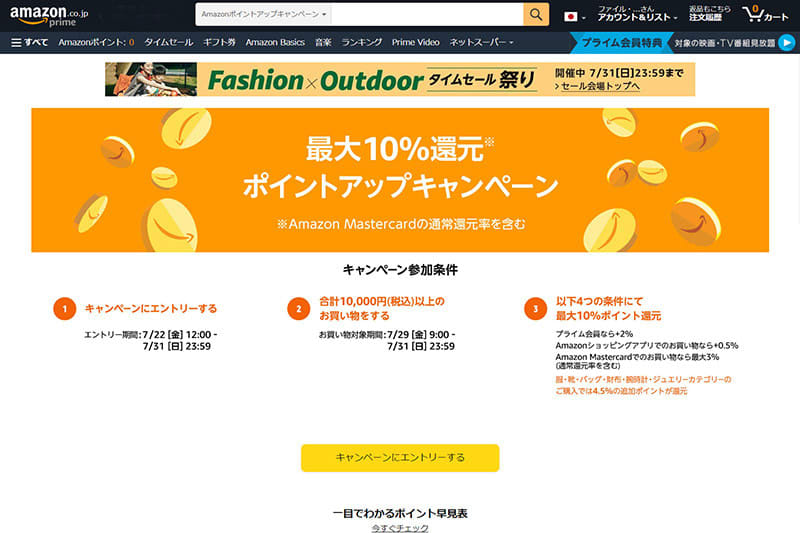This screenshot has width=800, height=533.
Task: Click the 最大10%還元 campaign banner
Action: click(400, 180)
